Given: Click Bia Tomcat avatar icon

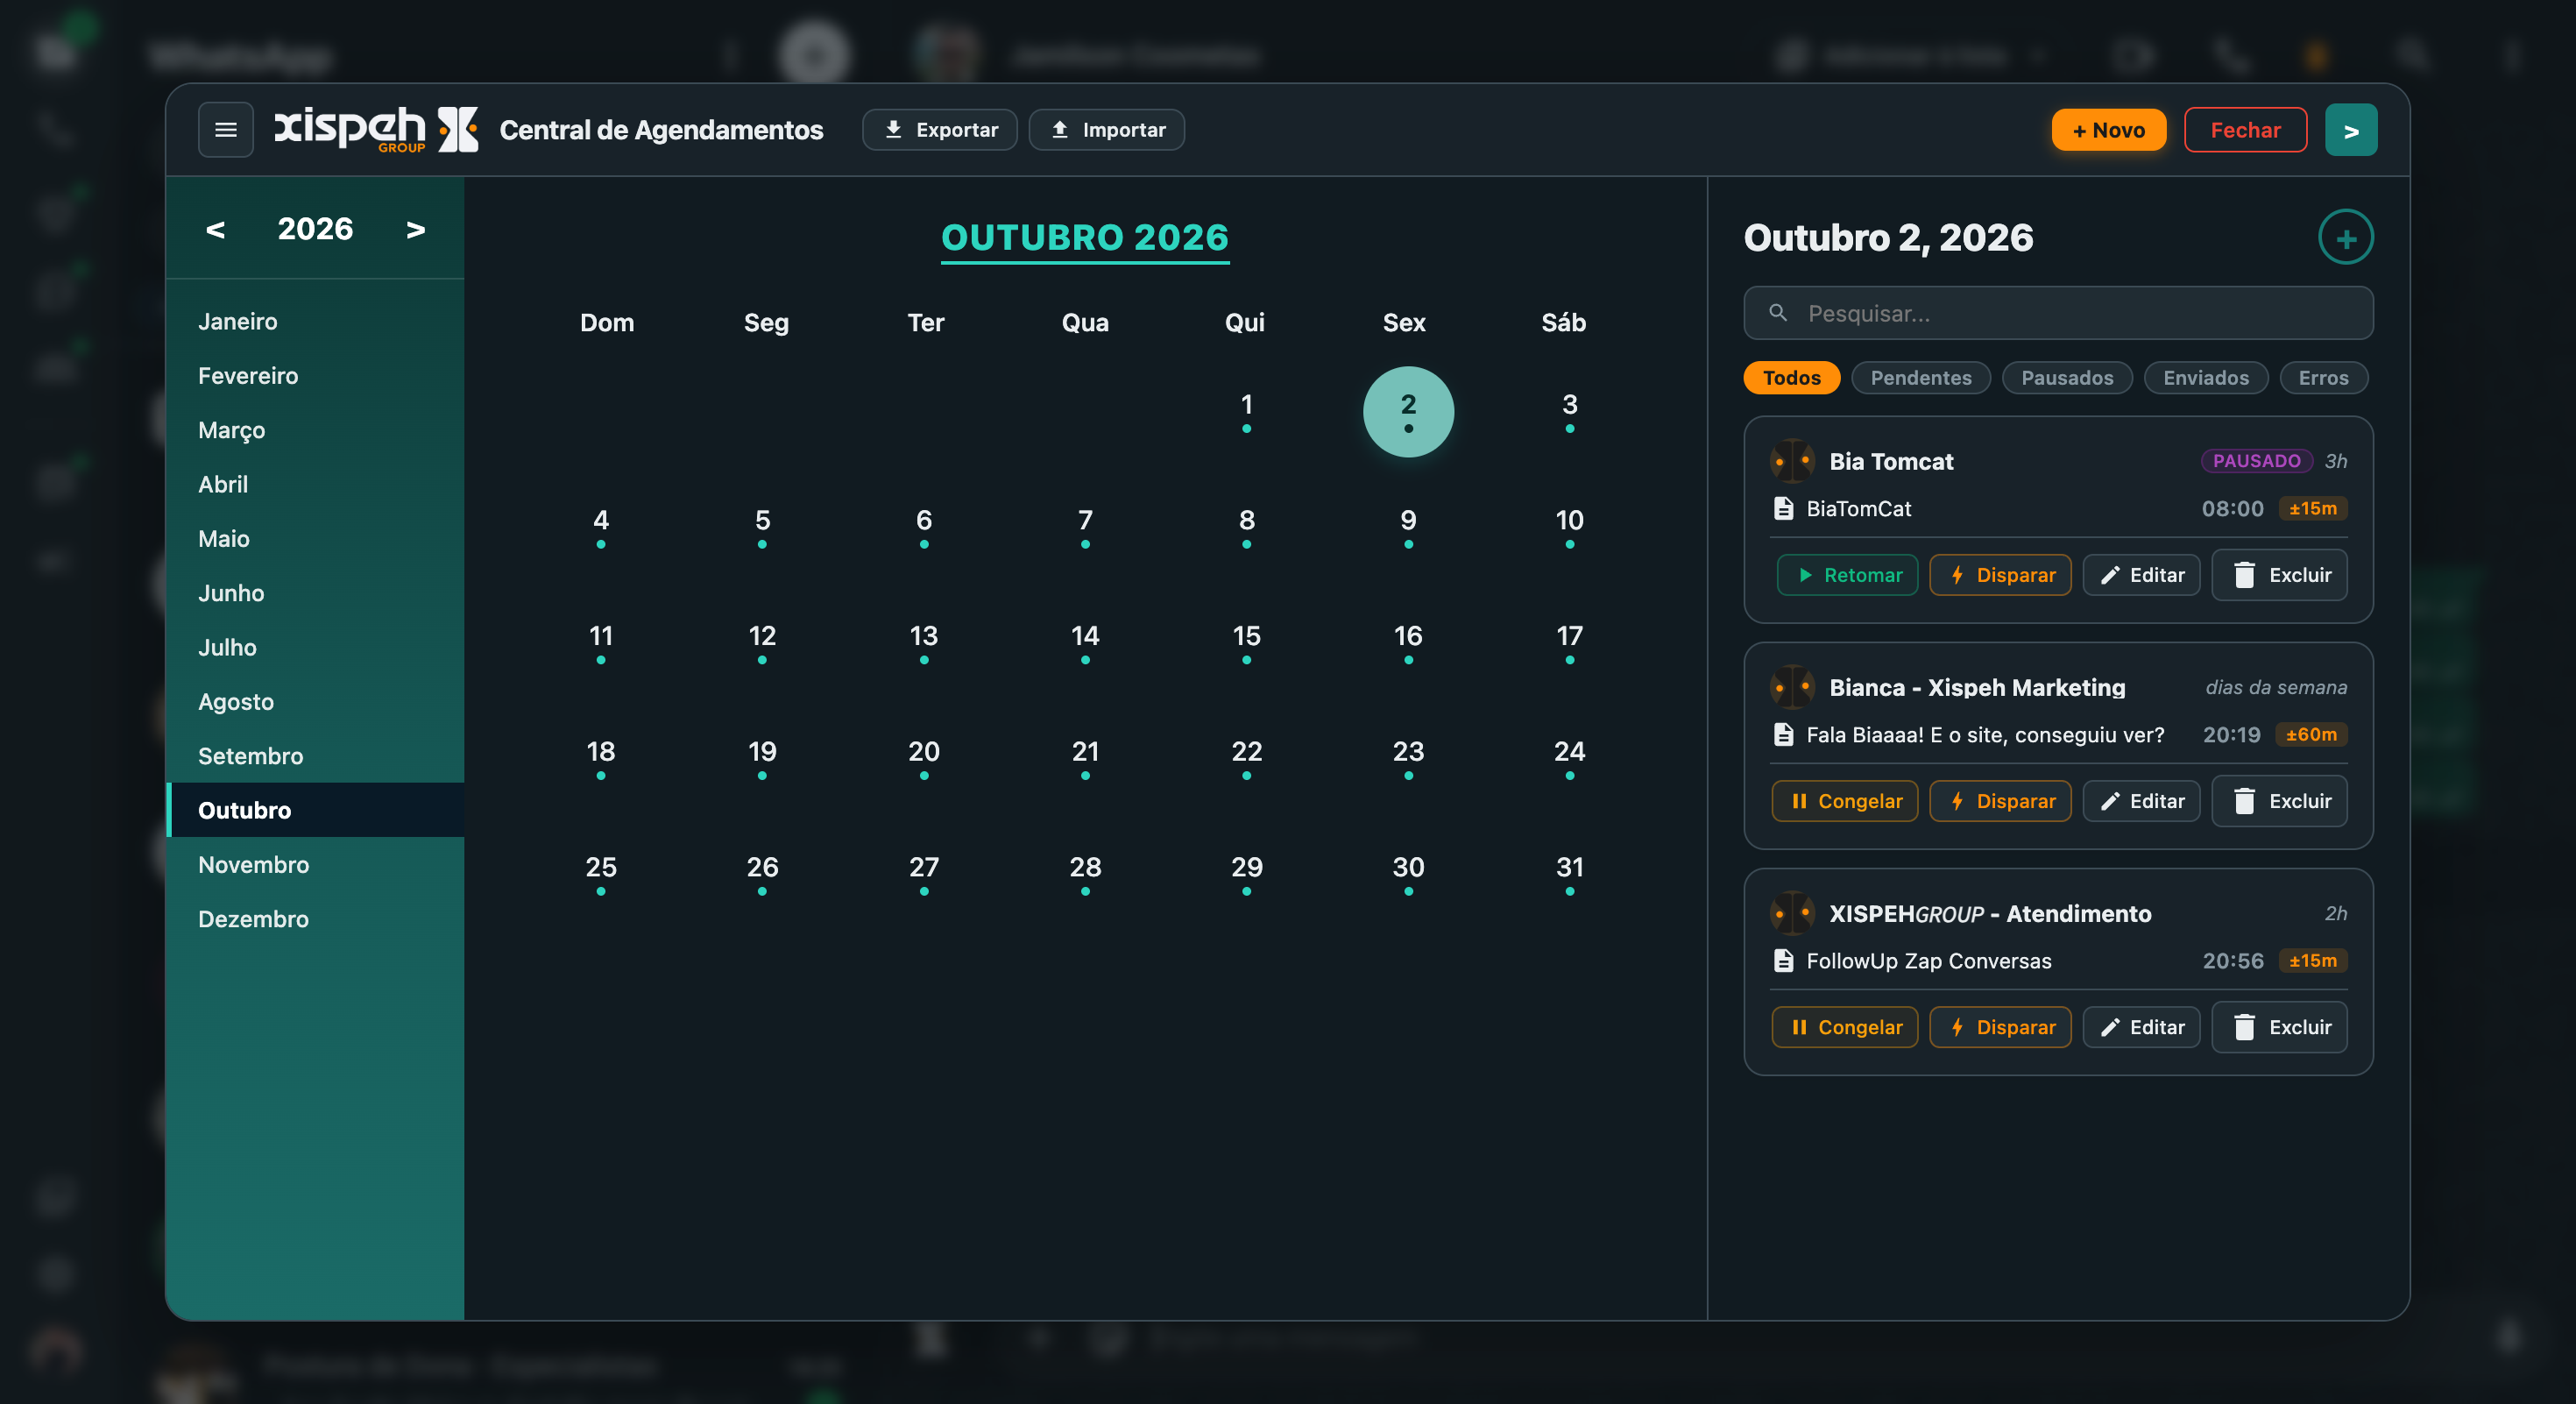Looking at the screenshot, I should pyautogui.click(x=1792, y=461).
